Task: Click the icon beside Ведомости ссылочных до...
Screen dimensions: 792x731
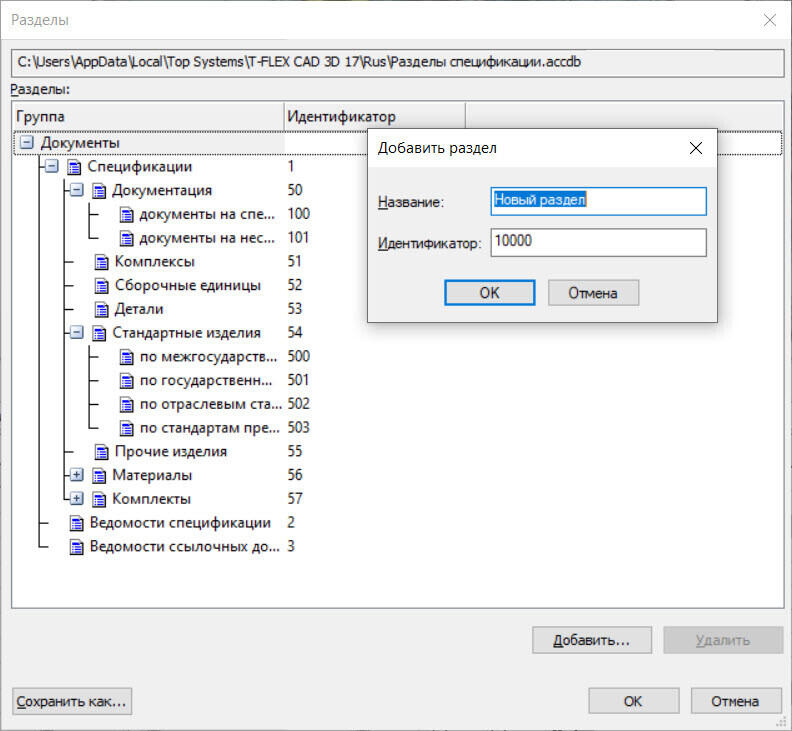Action: pos(76,547)
